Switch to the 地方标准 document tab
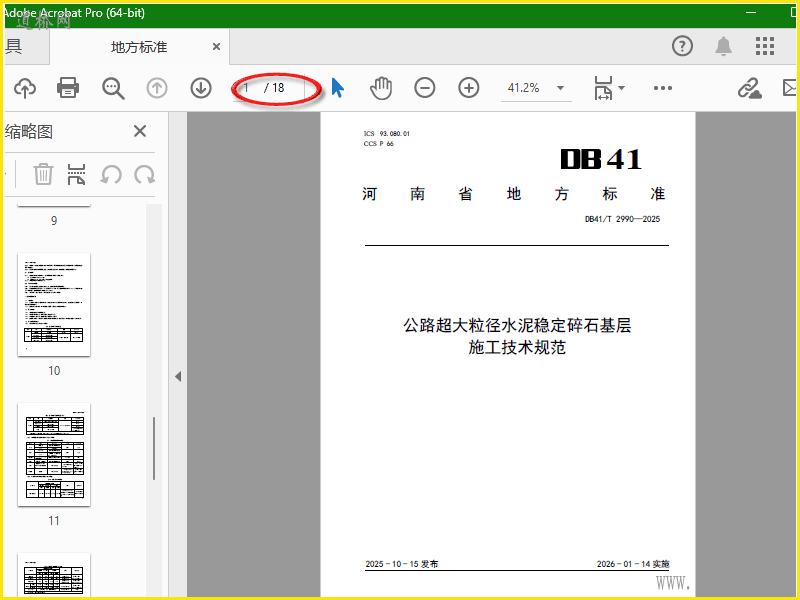 click(x=139, y=47)
